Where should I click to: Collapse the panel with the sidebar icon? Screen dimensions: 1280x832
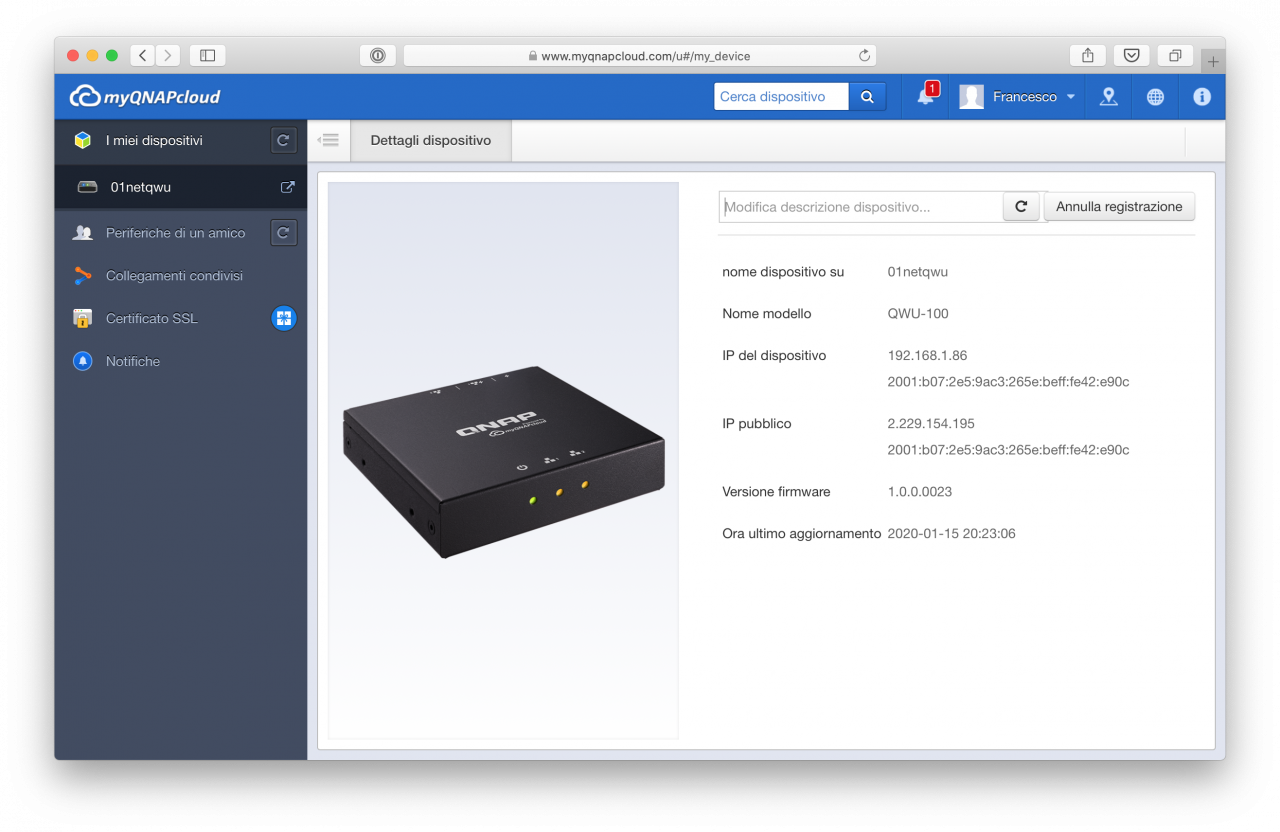pyautogui.click(x=328, y=140)
